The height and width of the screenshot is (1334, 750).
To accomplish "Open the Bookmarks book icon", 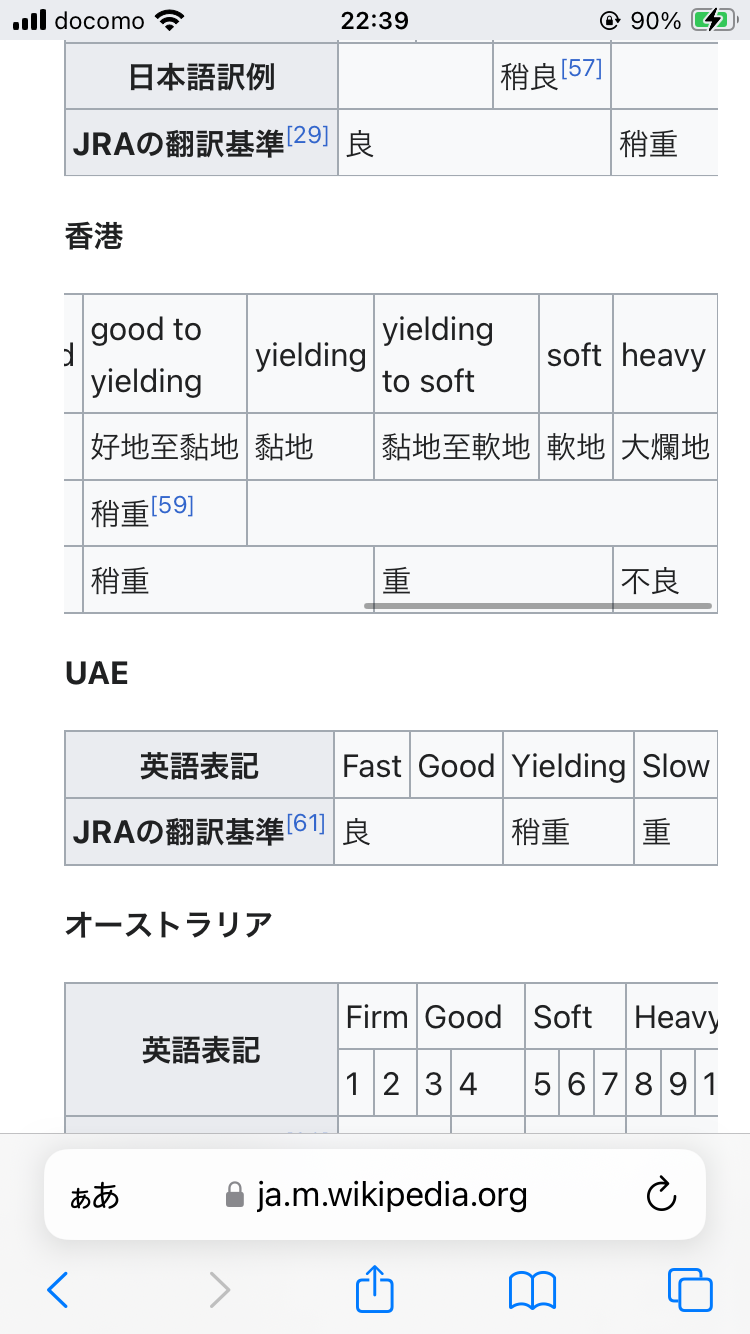I will point(532,1289).
